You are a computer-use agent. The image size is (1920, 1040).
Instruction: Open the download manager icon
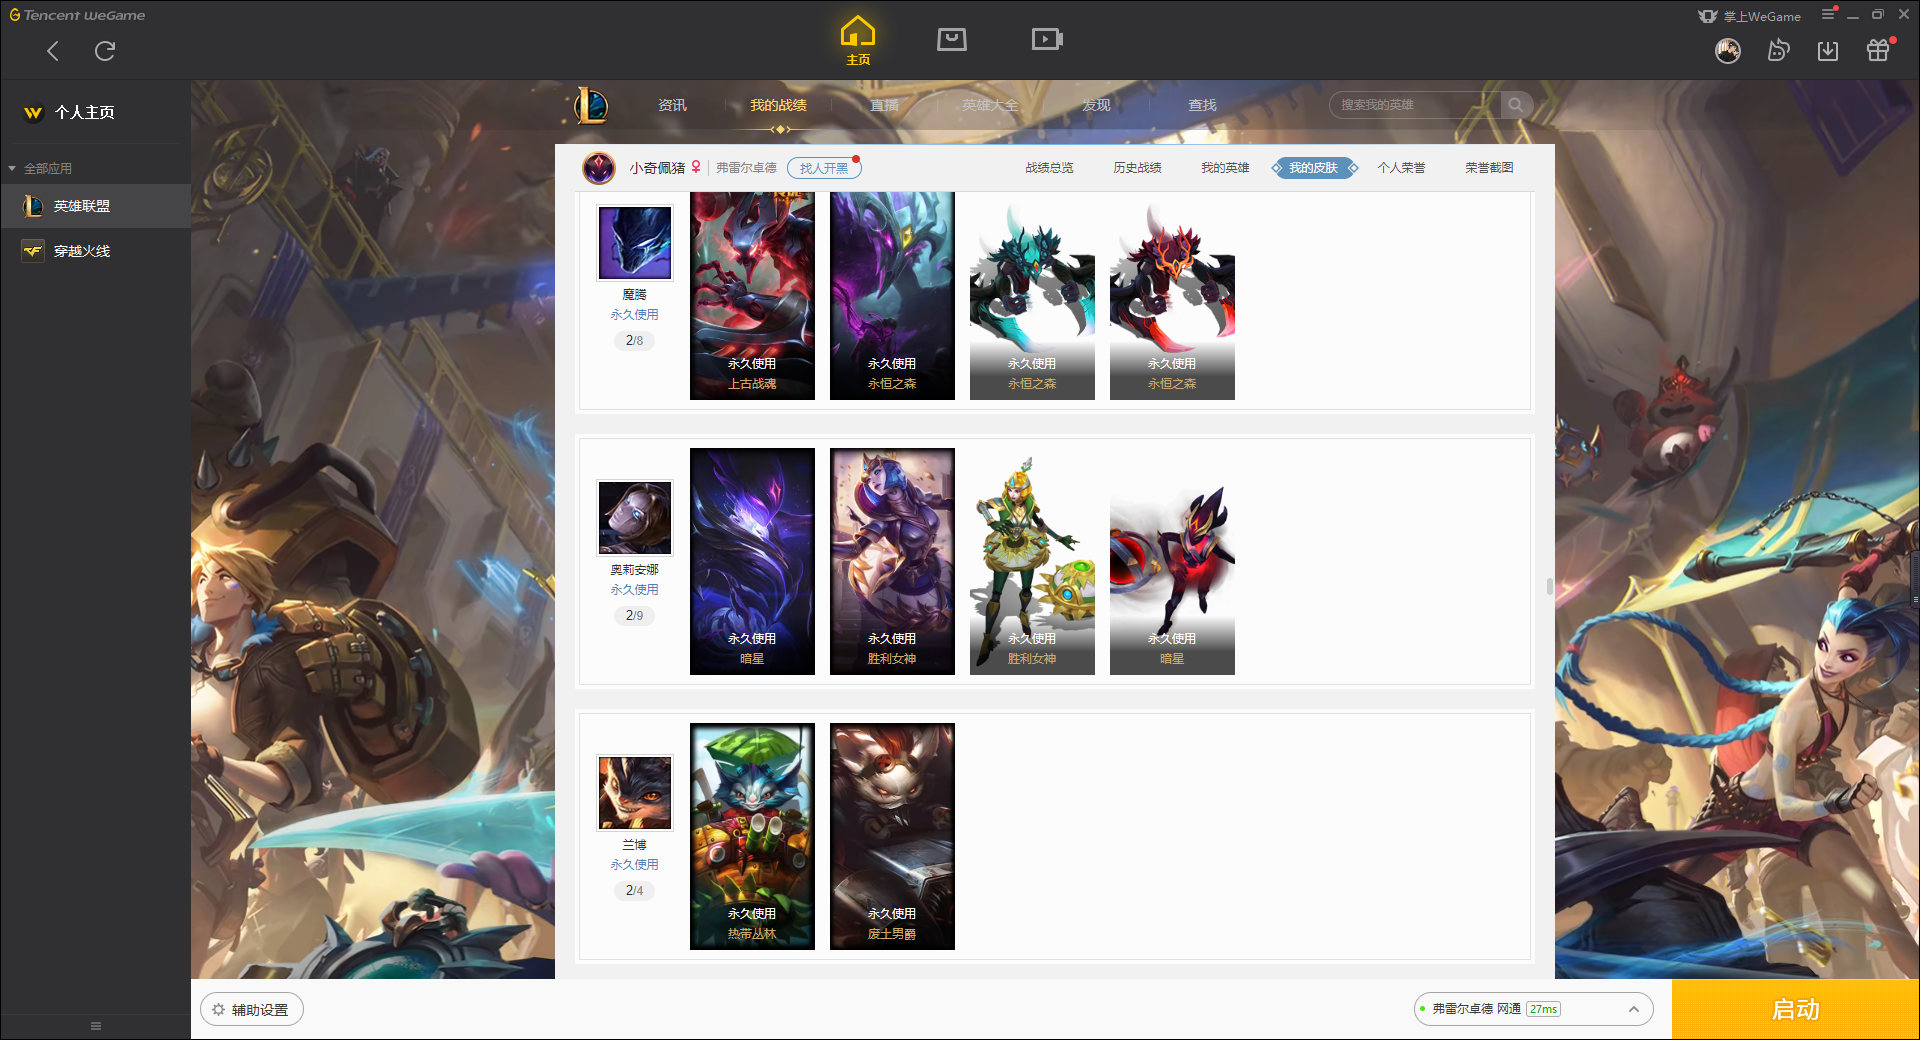1828,50
